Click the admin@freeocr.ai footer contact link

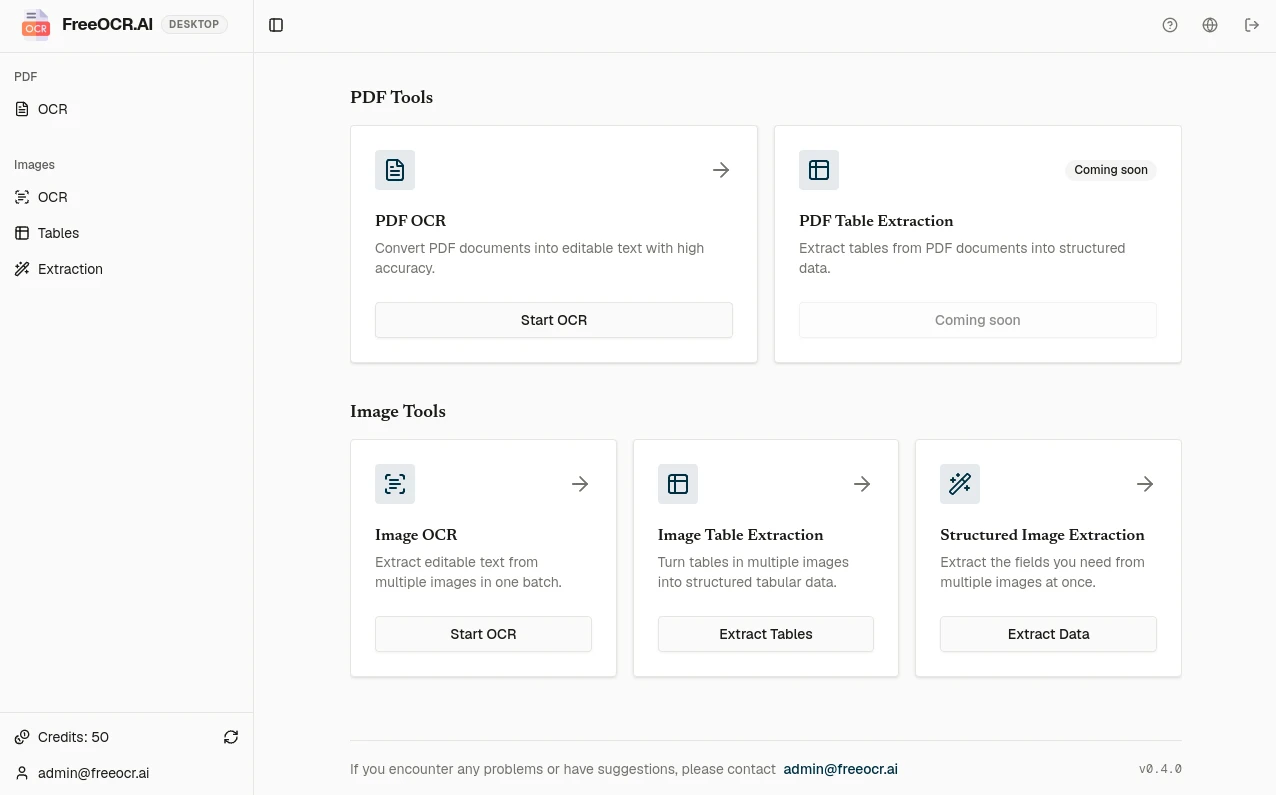(x=841, y=769)
